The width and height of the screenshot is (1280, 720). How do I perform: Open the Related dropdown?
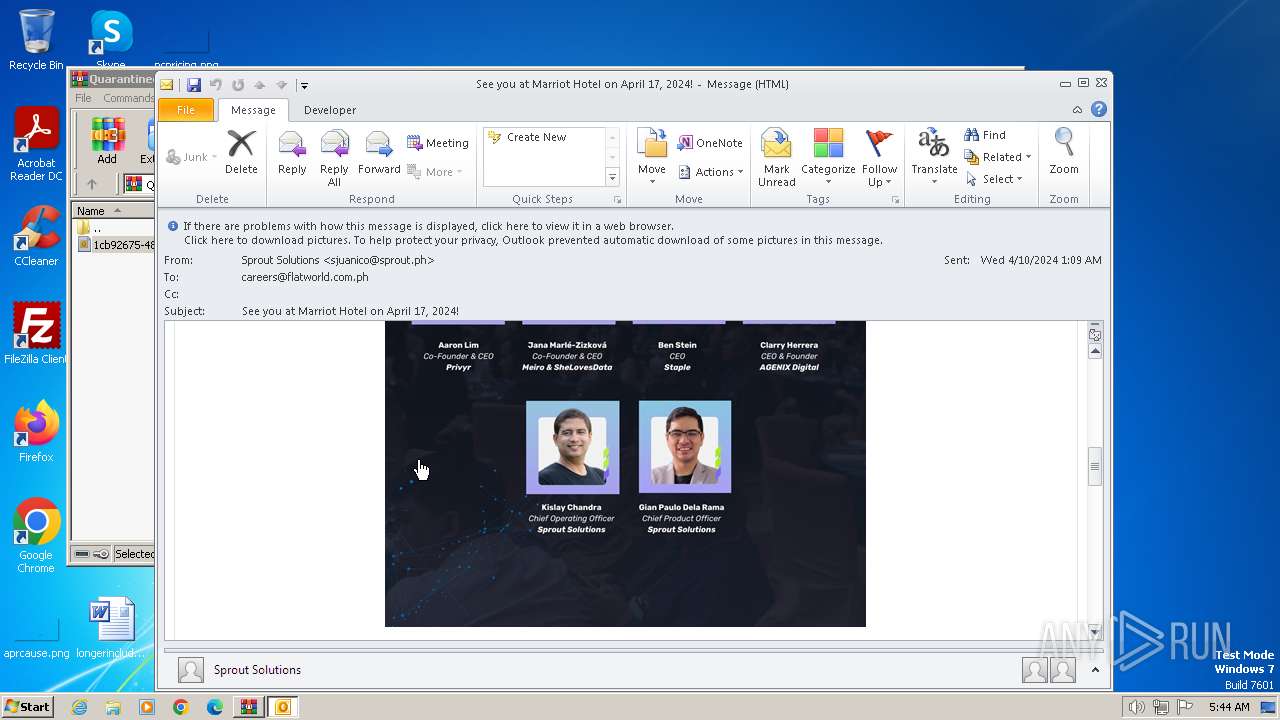(x=998, y=157)
